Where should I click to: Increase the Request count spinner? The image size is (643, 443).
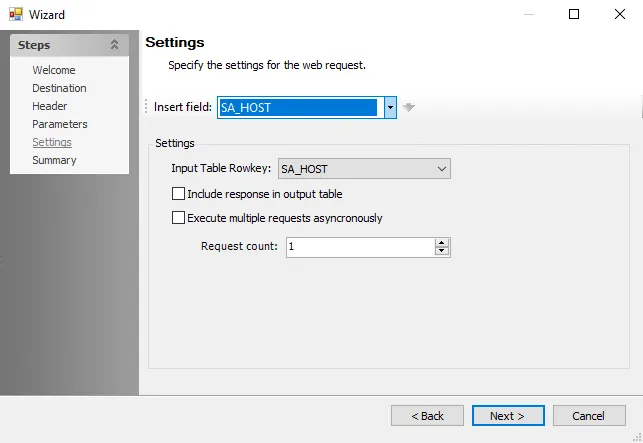tap(442, 243)
